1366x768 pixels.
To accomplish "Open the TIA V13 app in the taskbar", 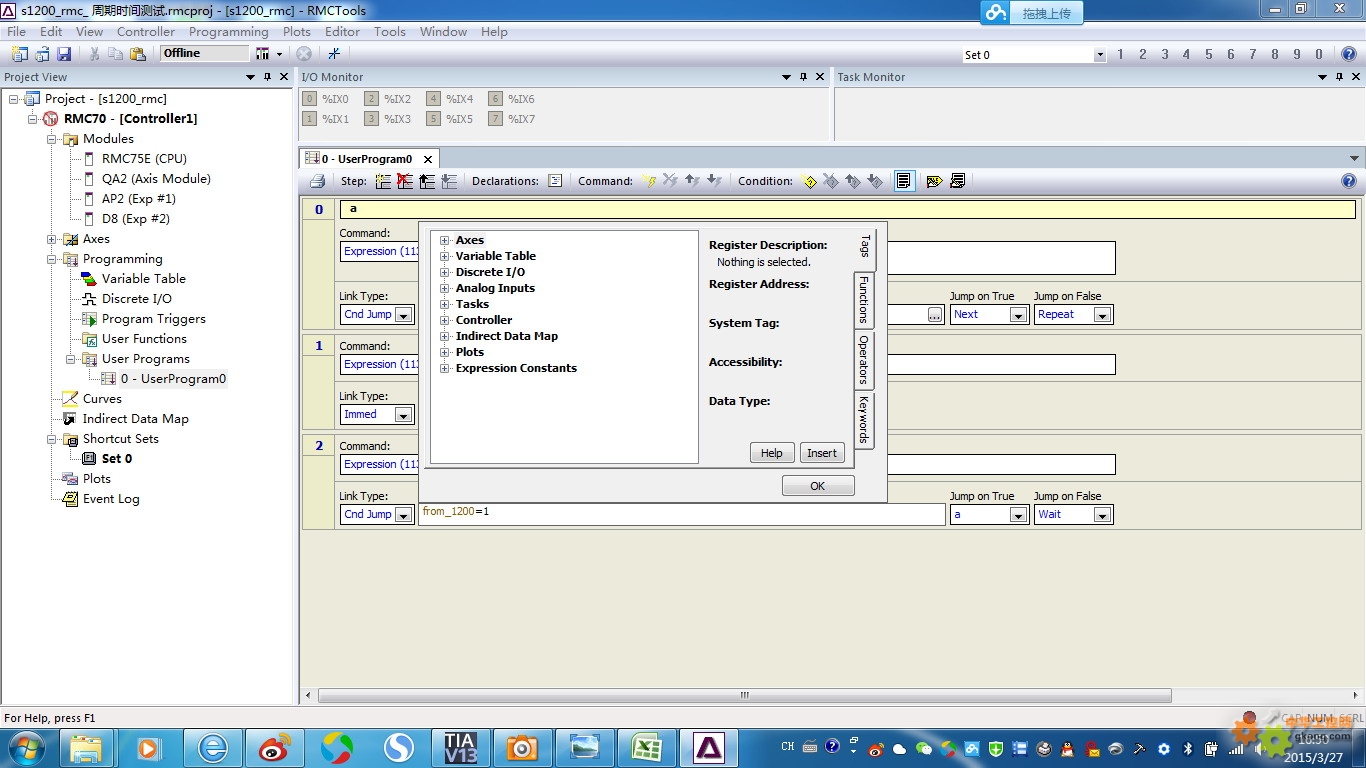I will (461, 747).
